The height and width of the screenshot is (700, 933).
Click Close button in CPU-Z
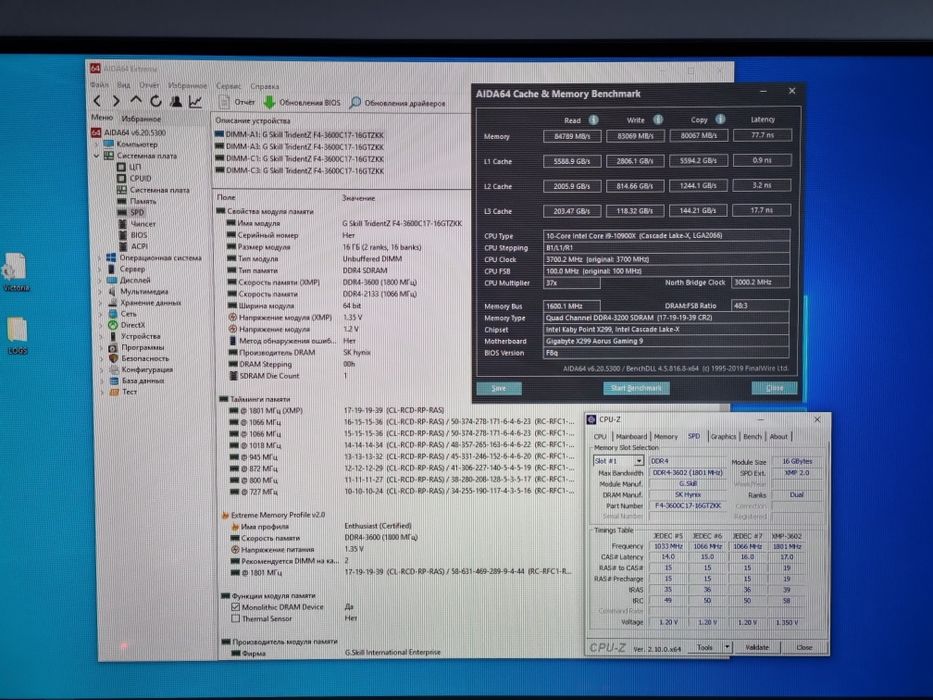804,647
